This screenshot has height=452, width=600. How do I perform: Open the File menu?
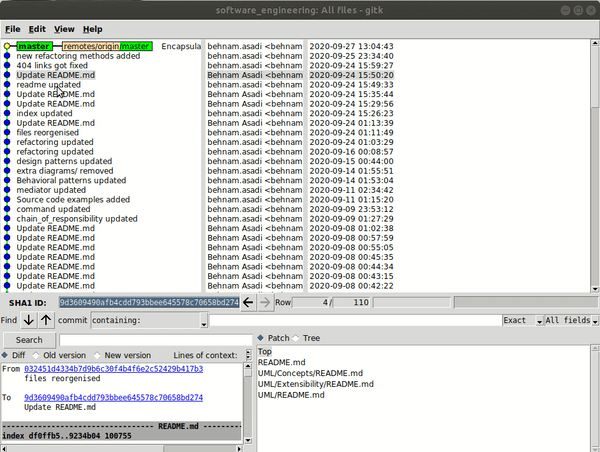[13, 30]
